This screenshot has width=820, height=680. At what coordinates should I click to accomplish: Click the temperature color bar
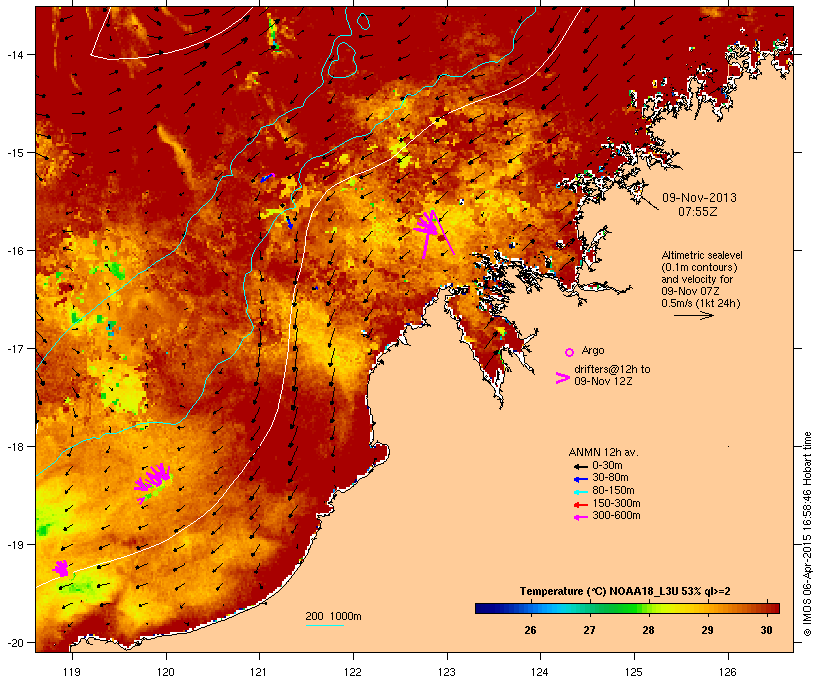(x=627, y=608)
